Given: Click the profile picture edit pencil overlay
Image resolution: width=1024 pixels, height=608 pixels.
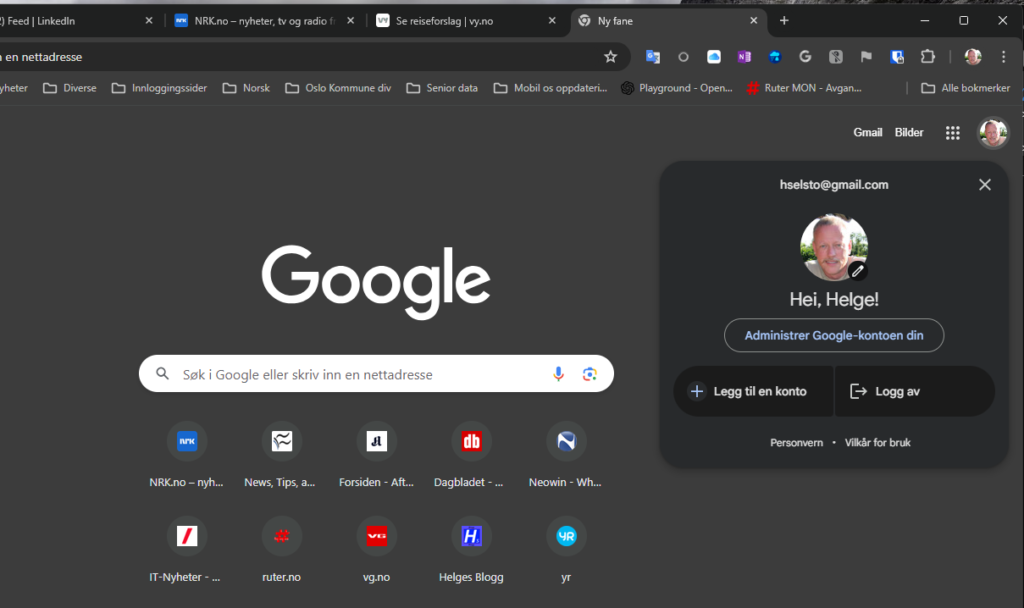Looking at the screenshot, I should coord(857,270).
